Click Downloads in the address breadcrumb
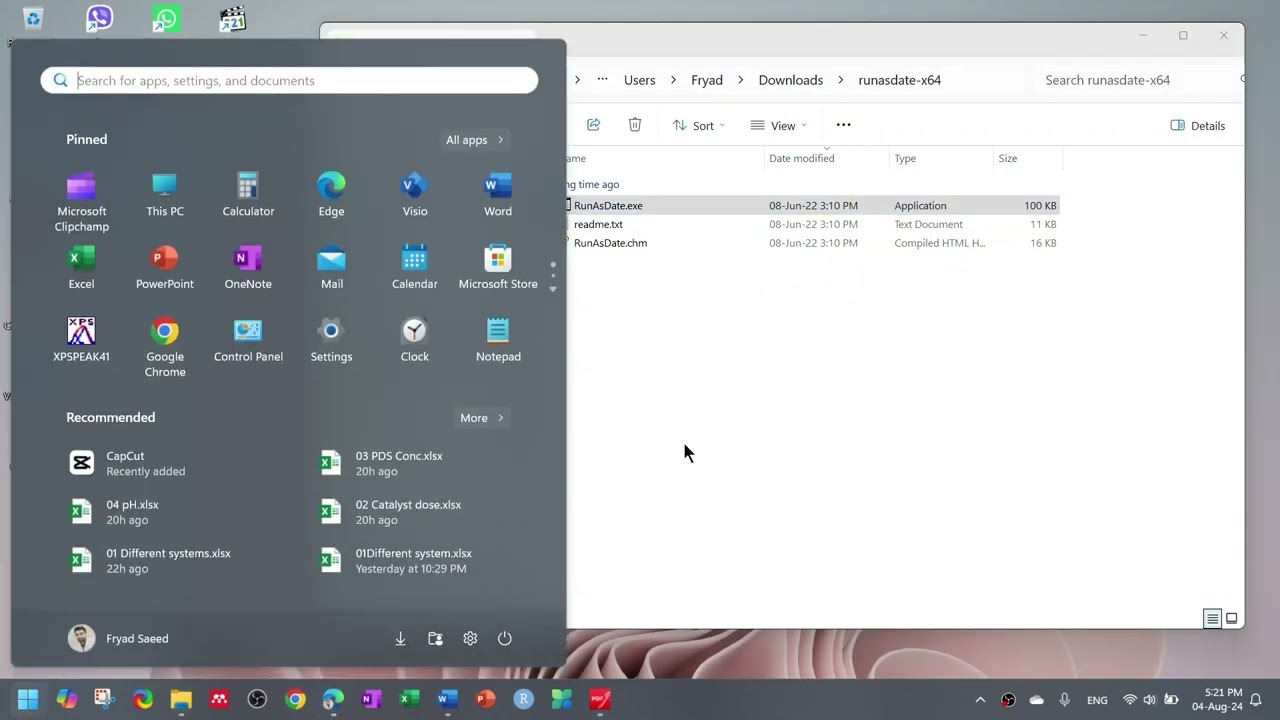This screenshot has height=720, width=1280. tap(791, 80)
